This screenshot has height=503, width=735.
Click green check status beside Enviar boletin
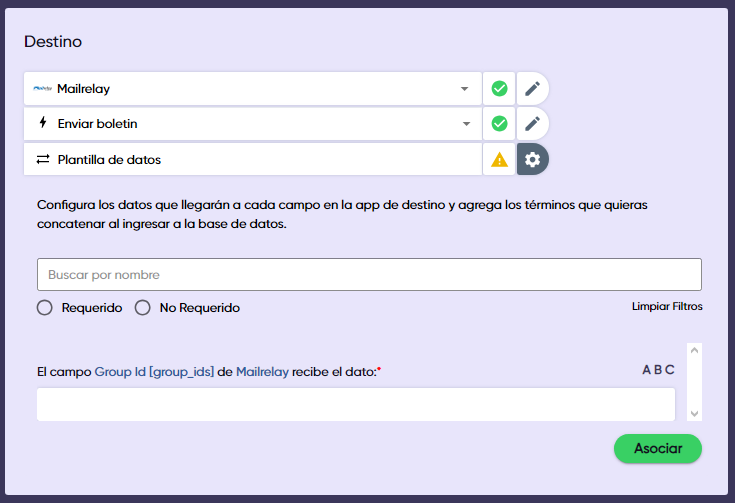[x=499, y=124]
